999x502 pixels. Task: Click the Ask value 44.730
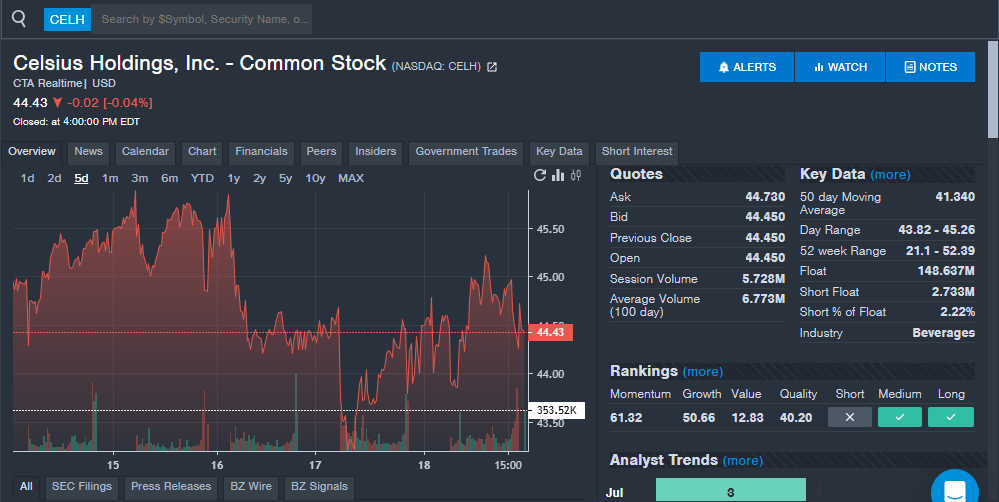pyautogui.click(x=765, y=197)
